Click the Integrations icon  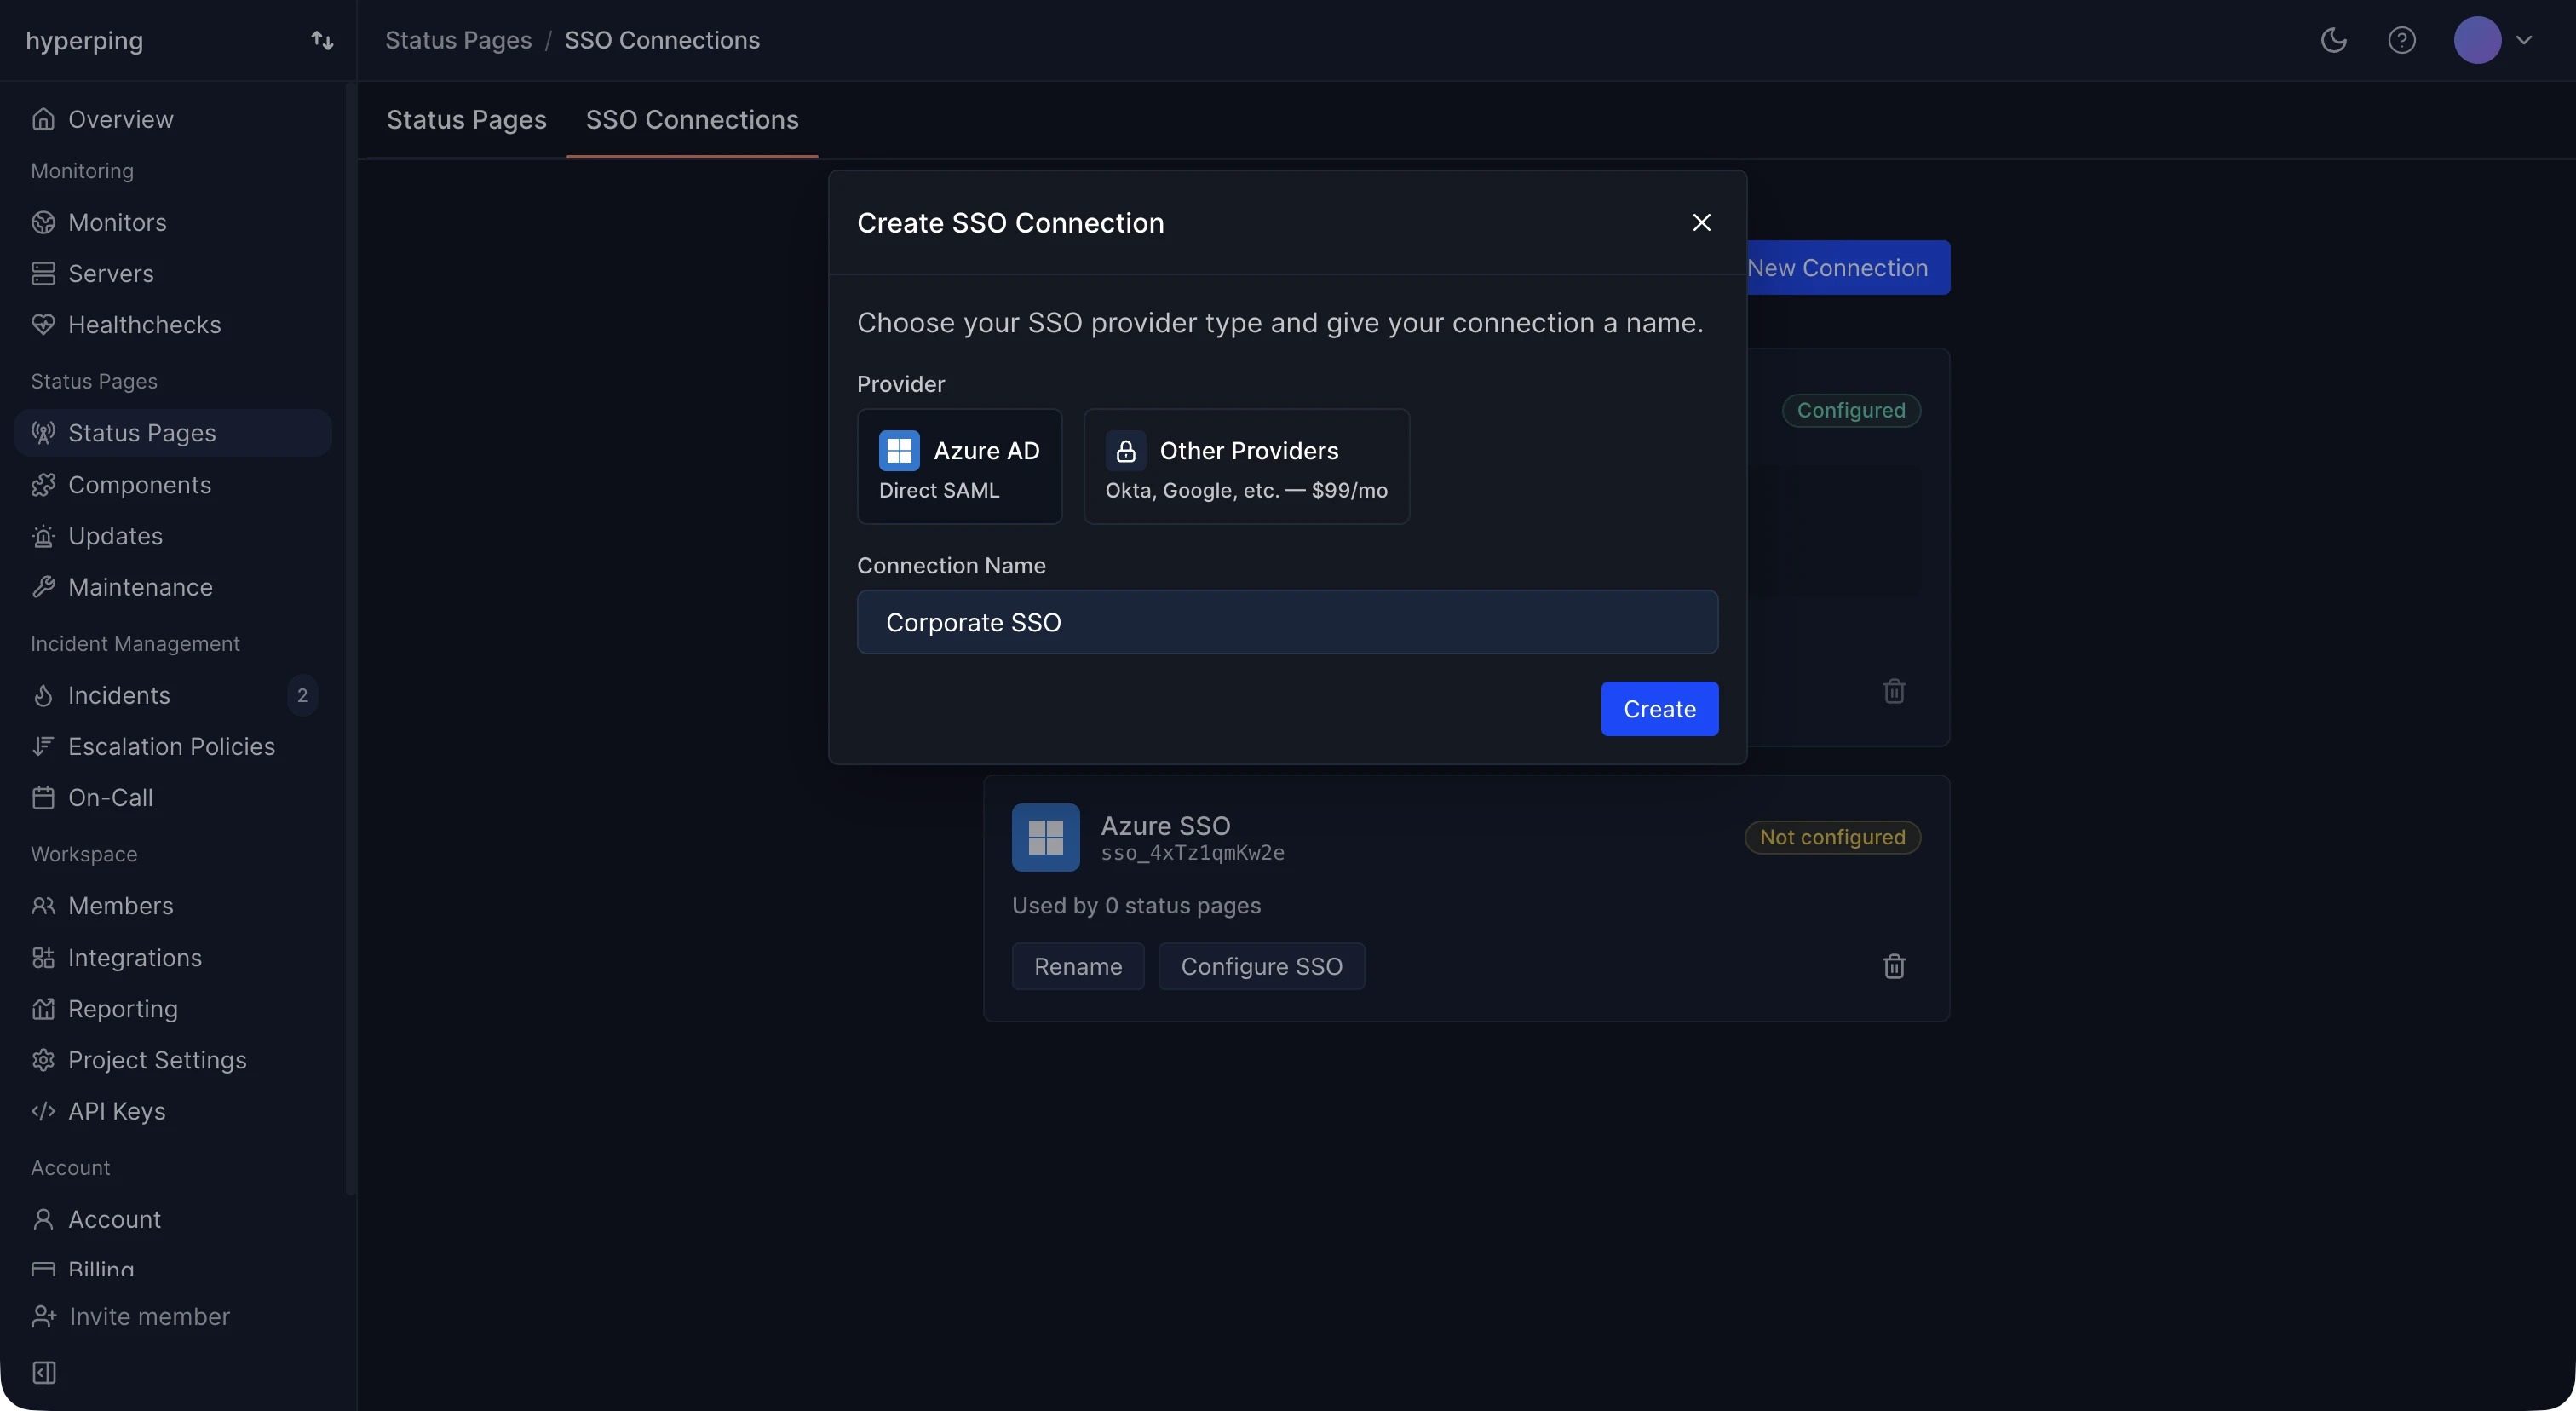coord(43,958)
